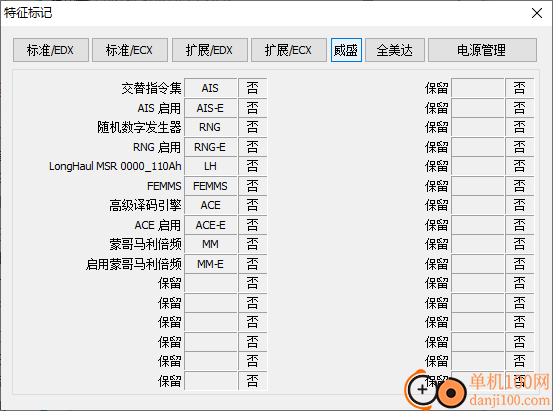The height and width of the screenshot is (411, 553).
Task: Click 否 value next to AIS
Action: (253, 88)
